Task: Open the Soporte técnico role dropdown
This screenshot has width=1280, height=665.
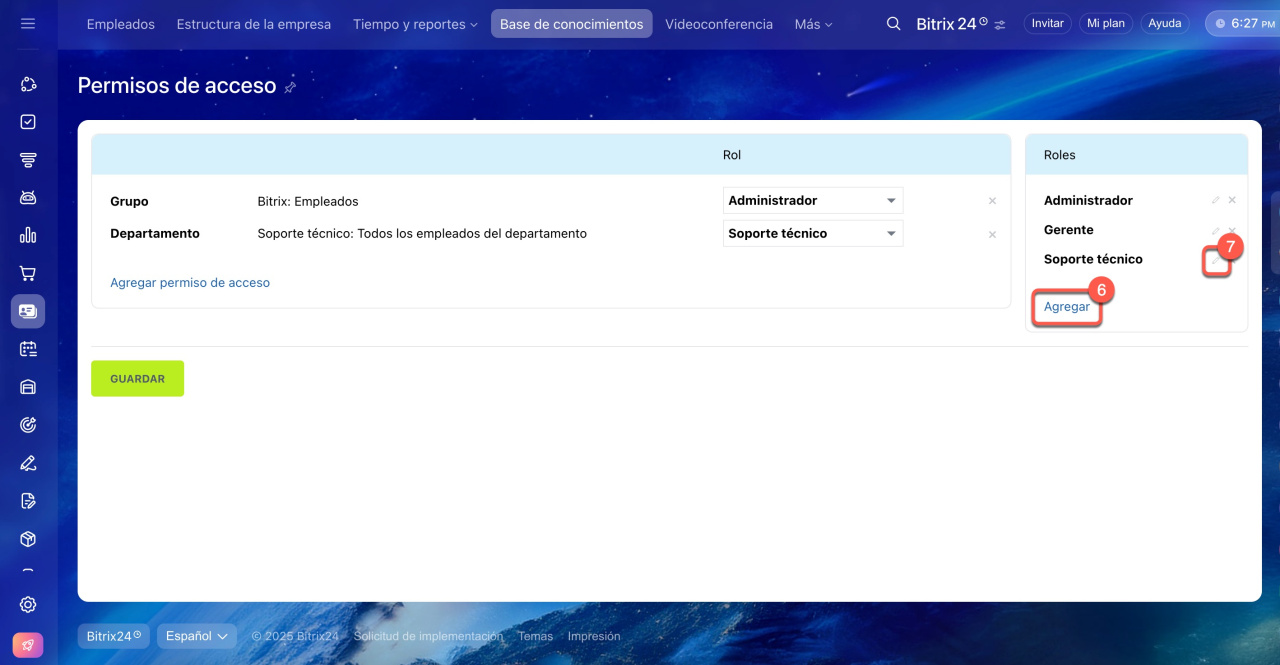Action: coord(812,234)
